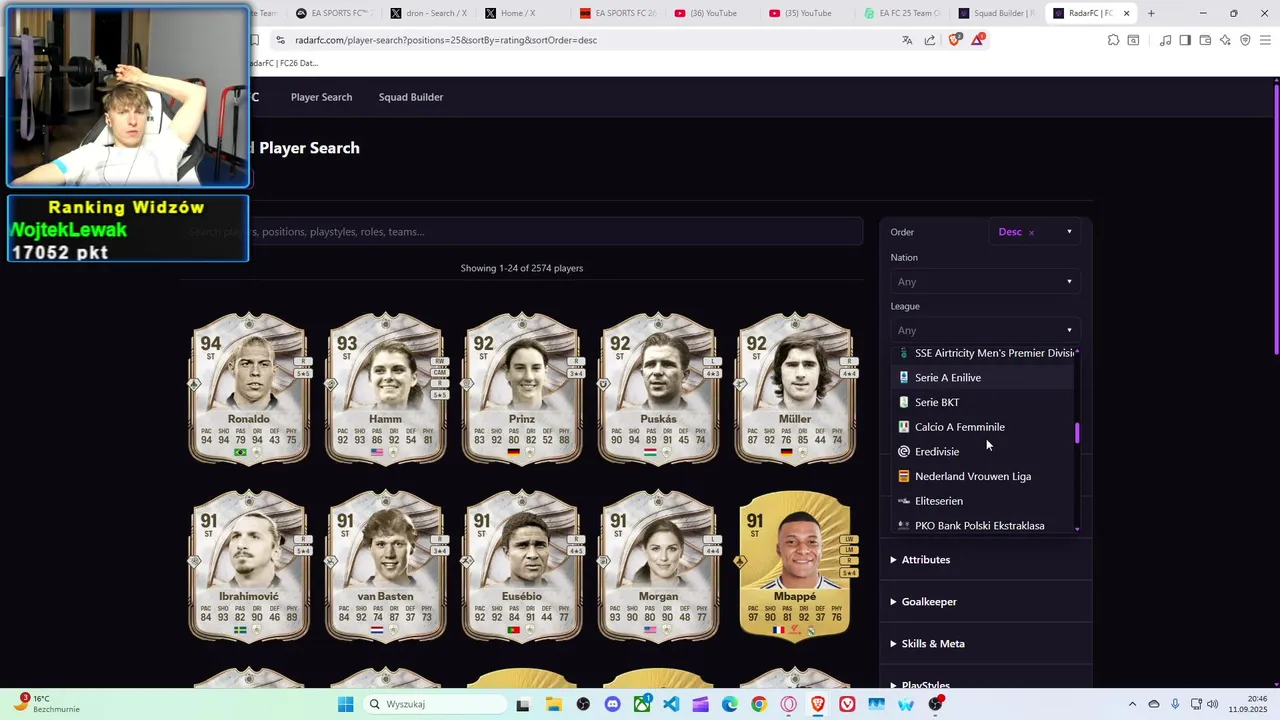The height and width of the screenshot is (720, 1280).
Task: Open van Basten 91 ST card
Action: (385, 565)
